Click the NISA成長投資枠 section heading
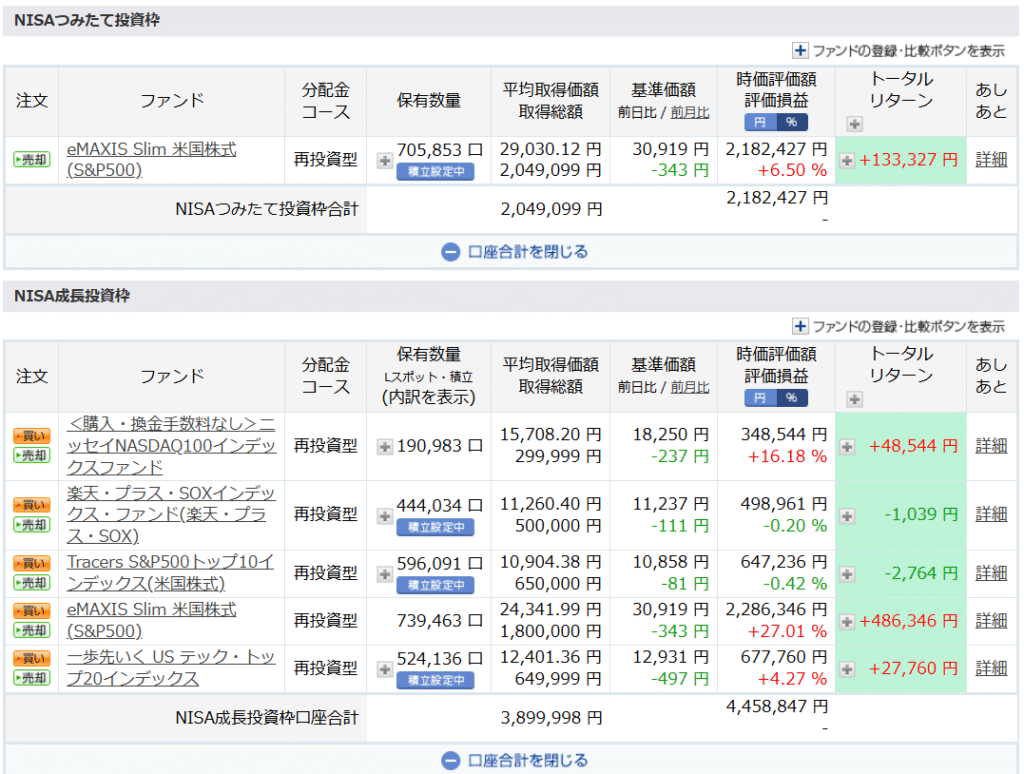The image size is (1024, 774). pyautogui.click(x=72, y=296)
